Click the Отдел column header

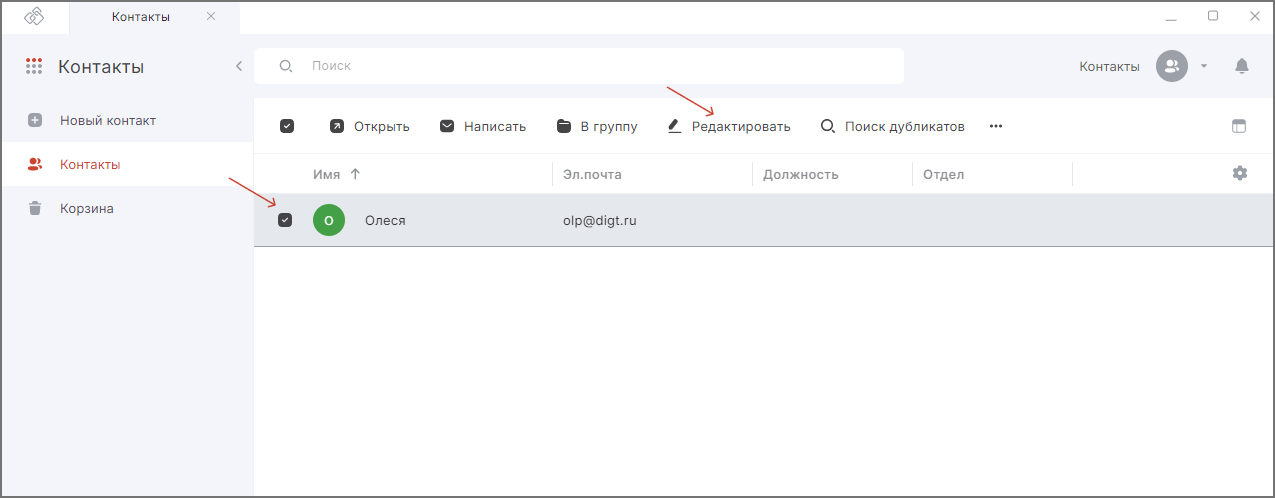click(x=943, y=174)
